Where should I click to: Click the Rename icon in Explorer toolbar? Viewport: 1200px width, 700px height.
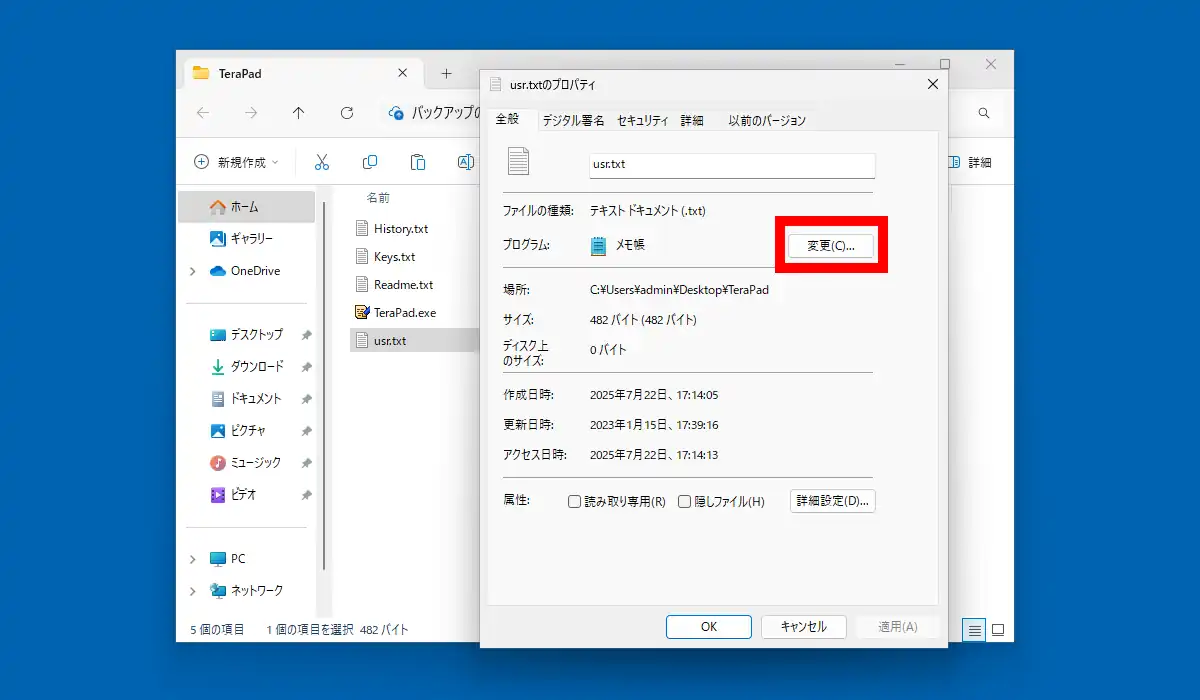tap(466, 162)
